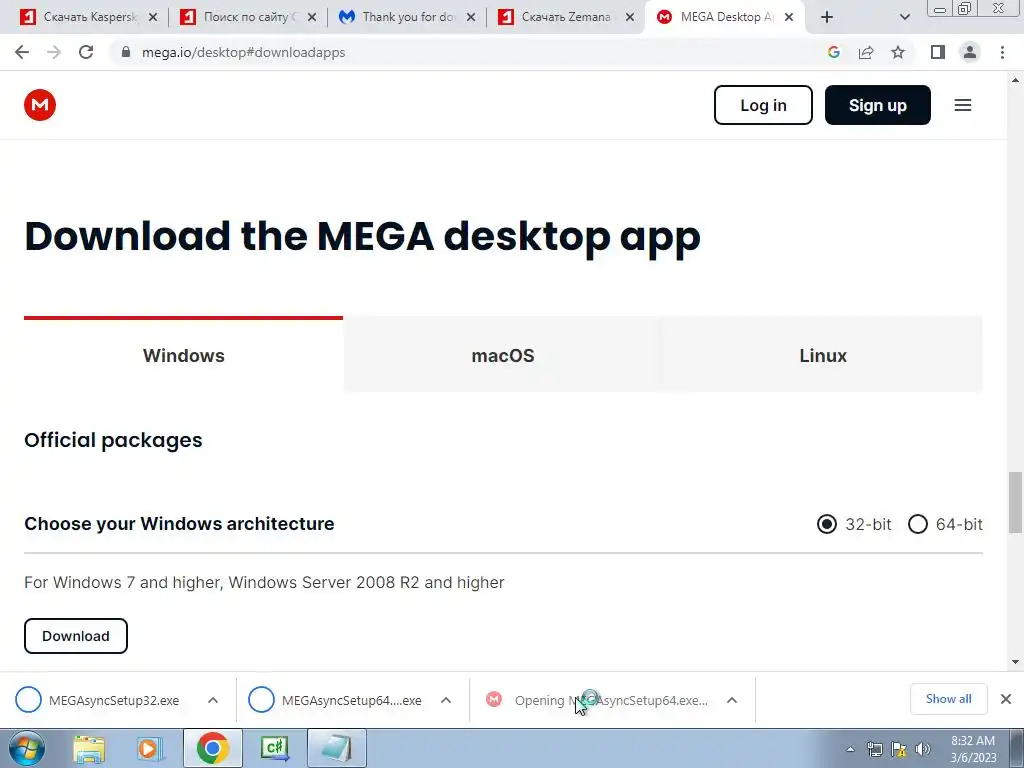
Task: Open MEGAsyncSetup64....exe download item
Action: coord(351,700)
